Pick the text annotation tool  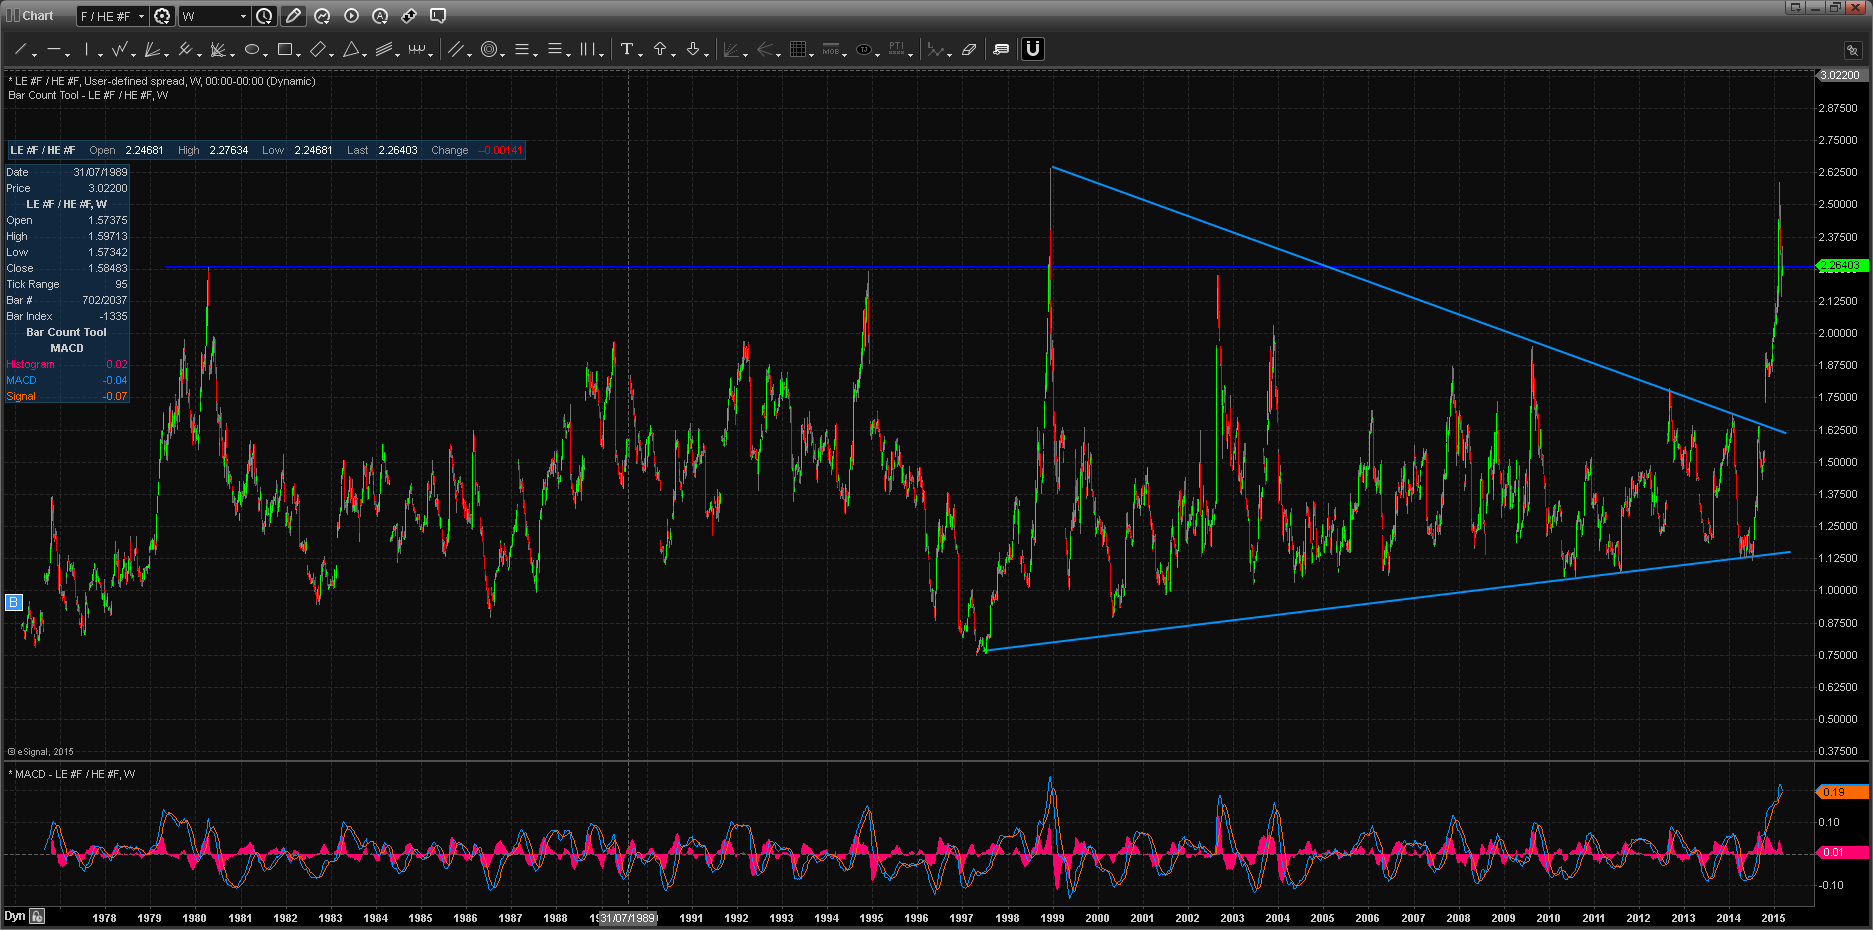pyautogui.click(x=626, y=49)
